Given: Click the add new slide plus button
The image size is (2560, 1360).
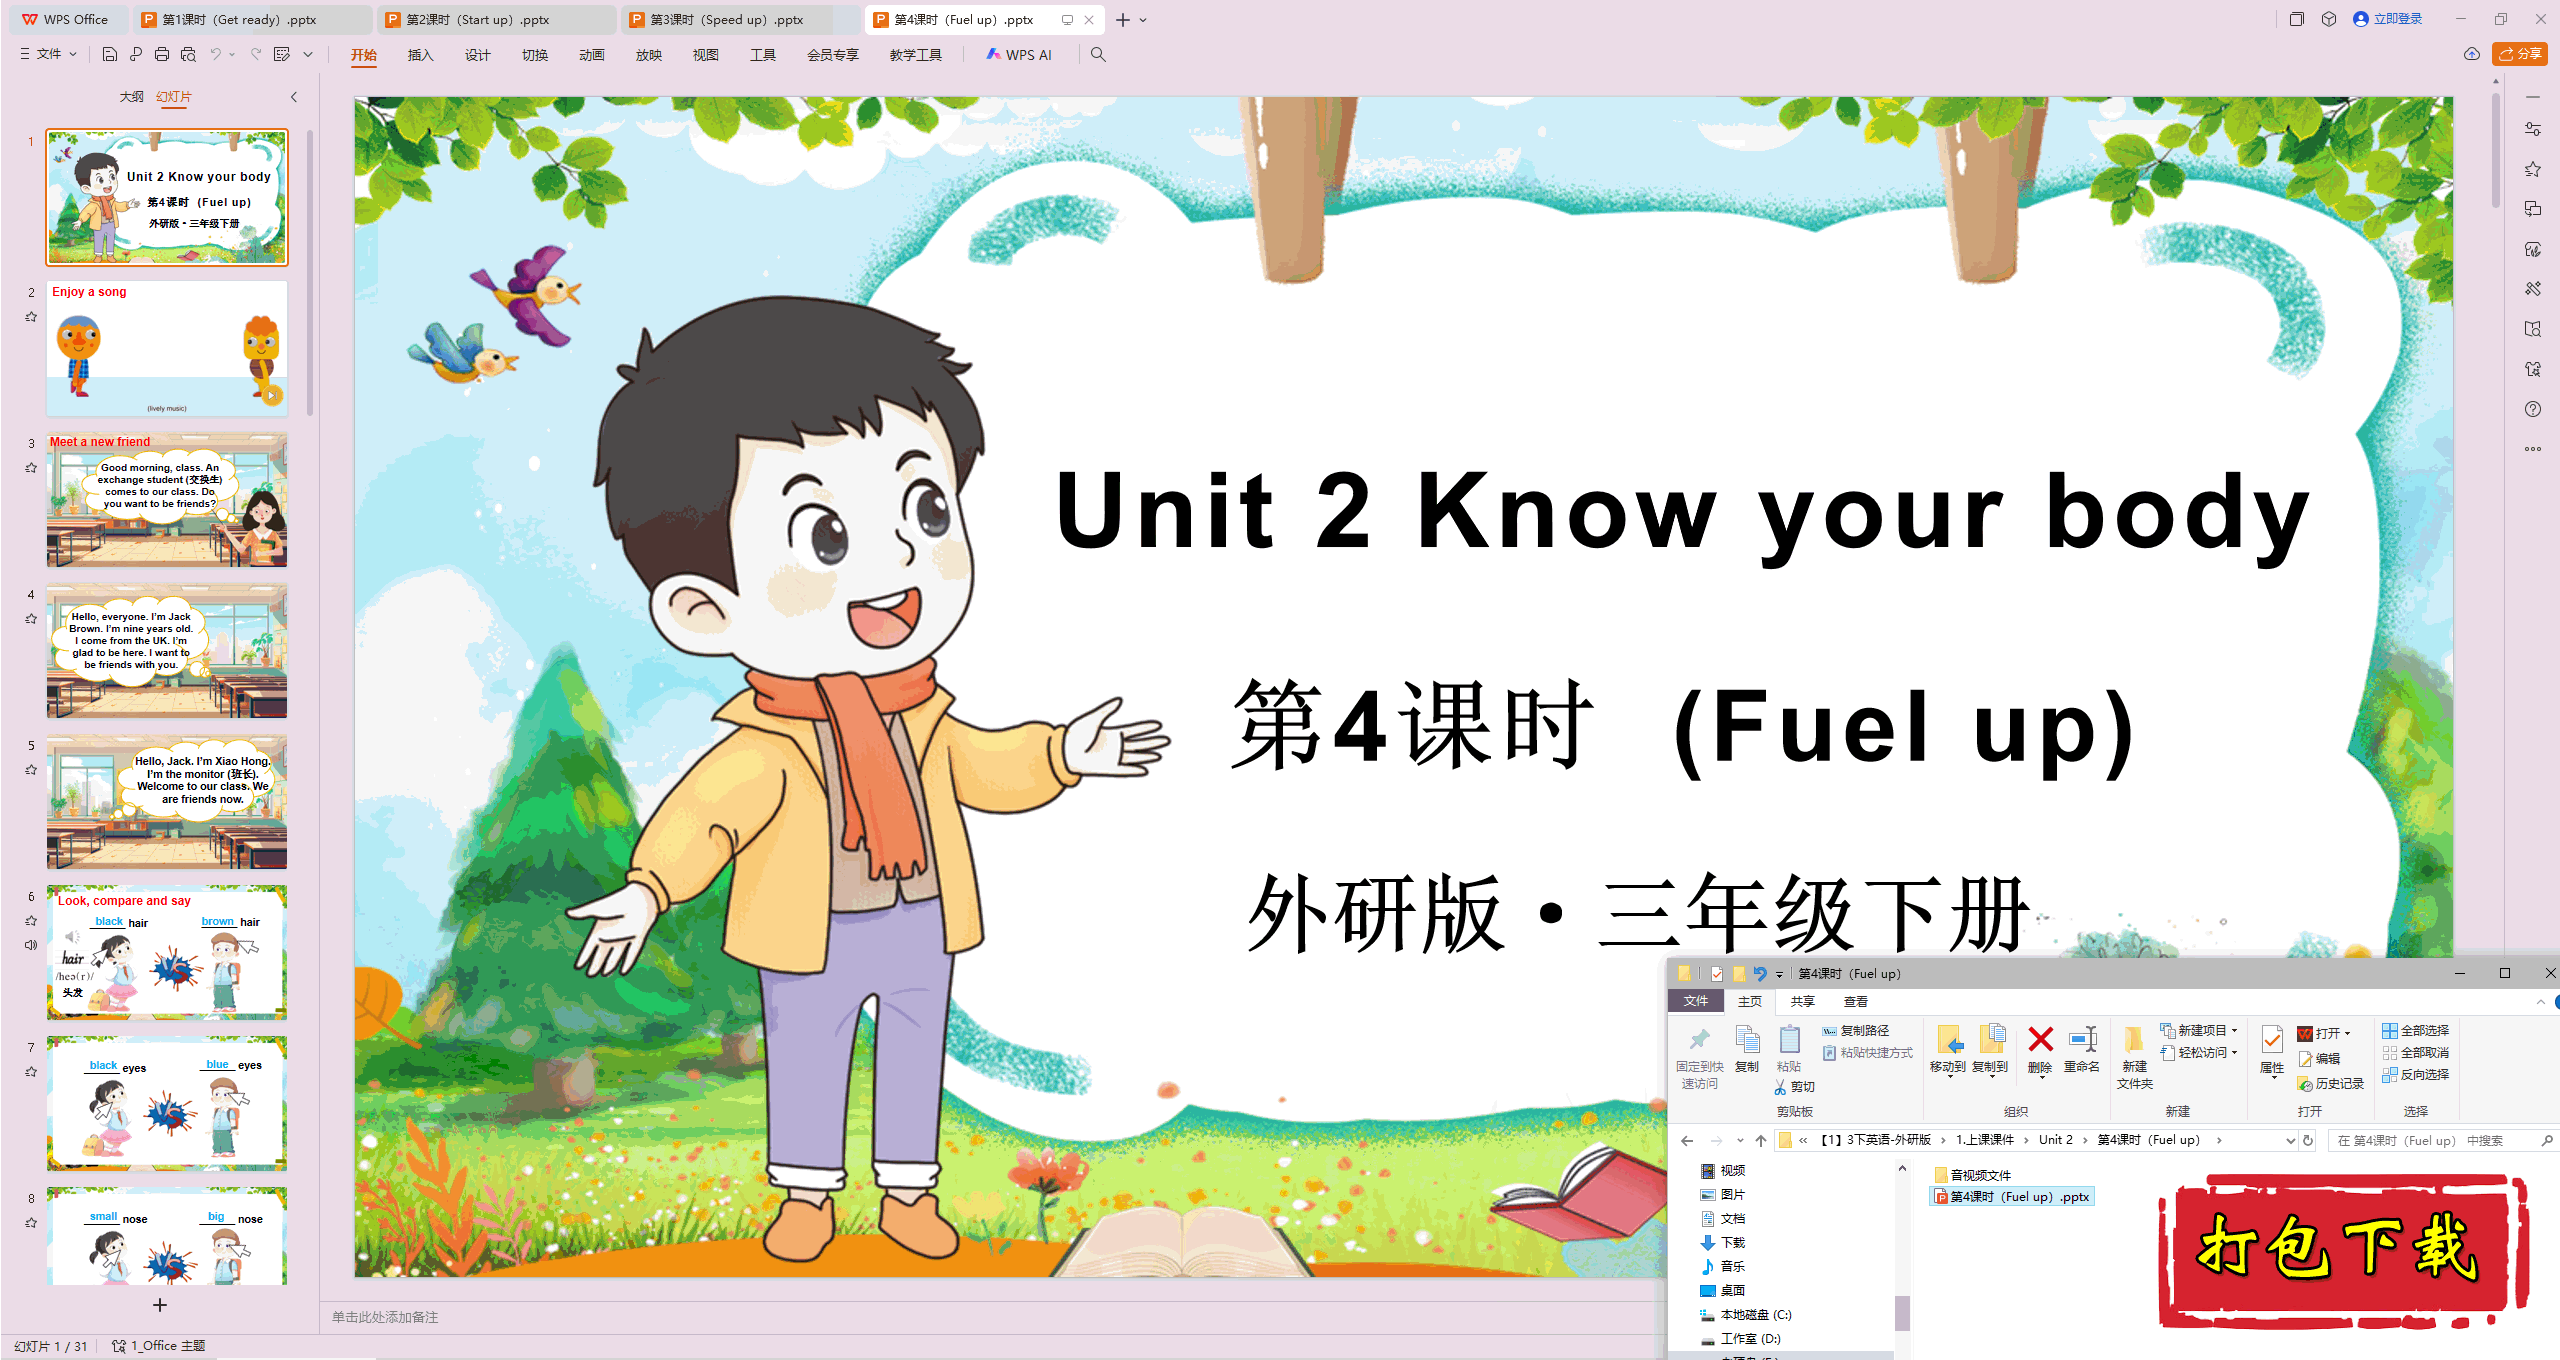Looking at the screenshot, I should click(160, 1305).
